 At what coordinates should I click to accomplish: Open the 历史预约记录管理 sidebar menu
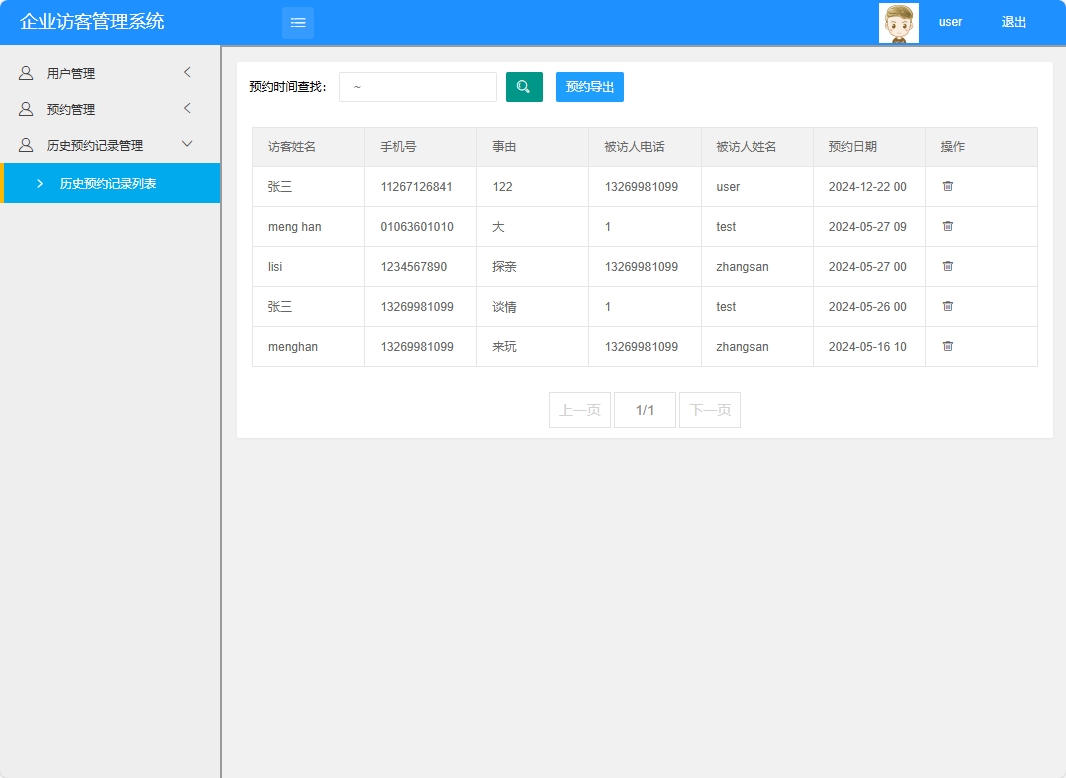point(95,144)
